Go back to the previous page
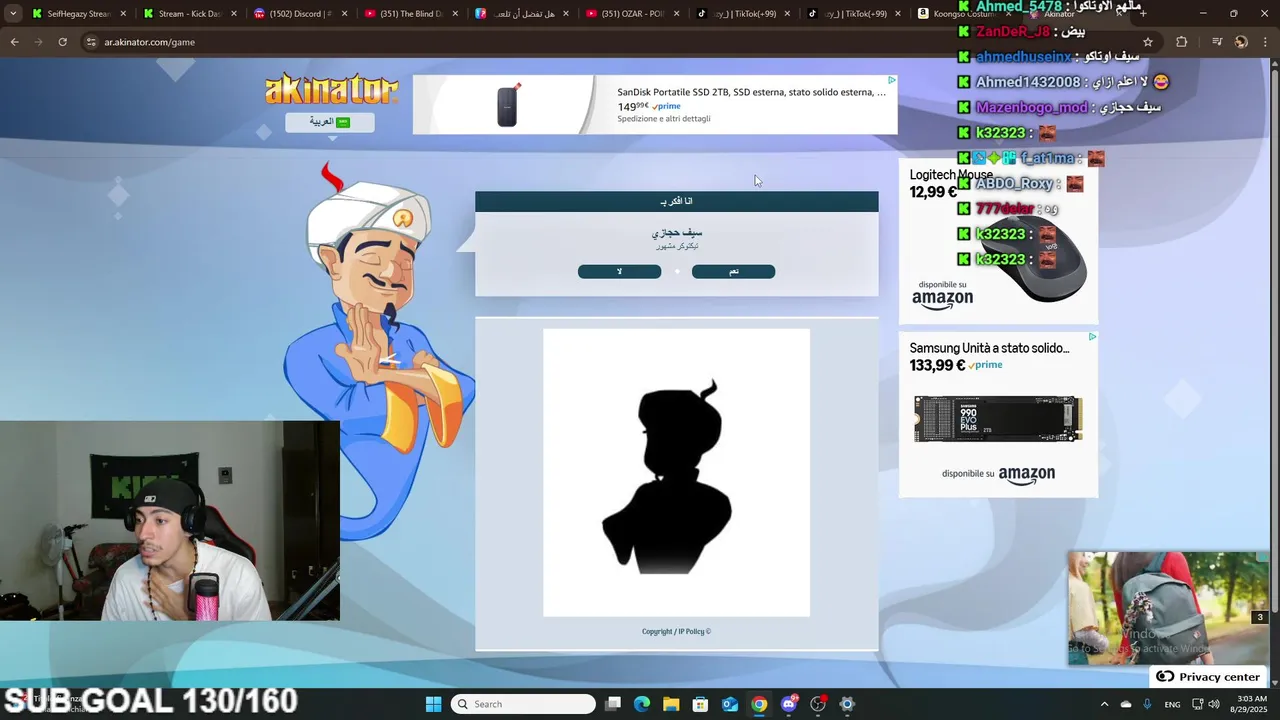Screen dimensions: 1280x720 (14, 42)
